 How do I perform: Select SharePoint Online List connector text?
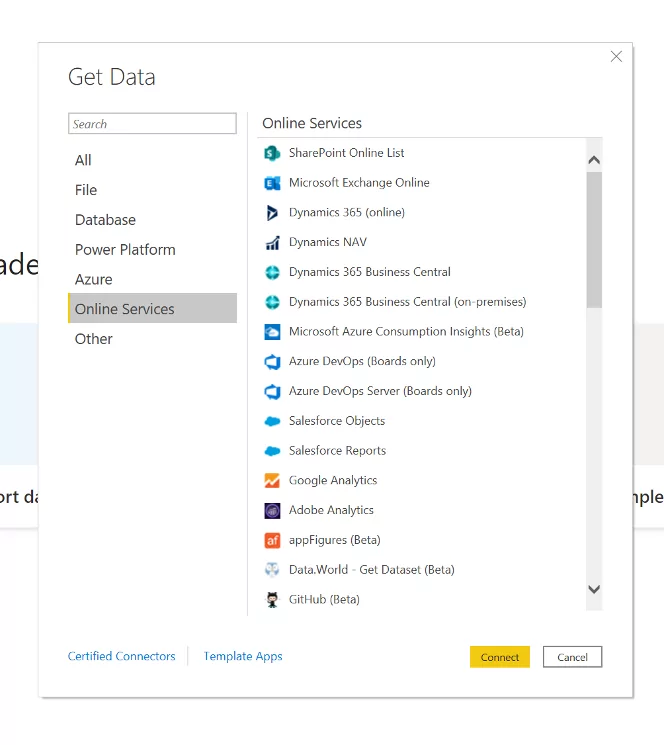(x=346, y=153)
